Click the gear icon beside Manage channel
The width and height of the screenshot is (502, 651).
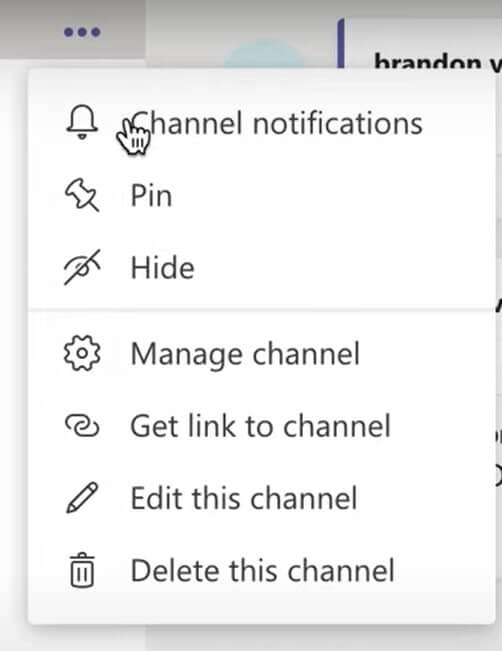coord(82,353)
